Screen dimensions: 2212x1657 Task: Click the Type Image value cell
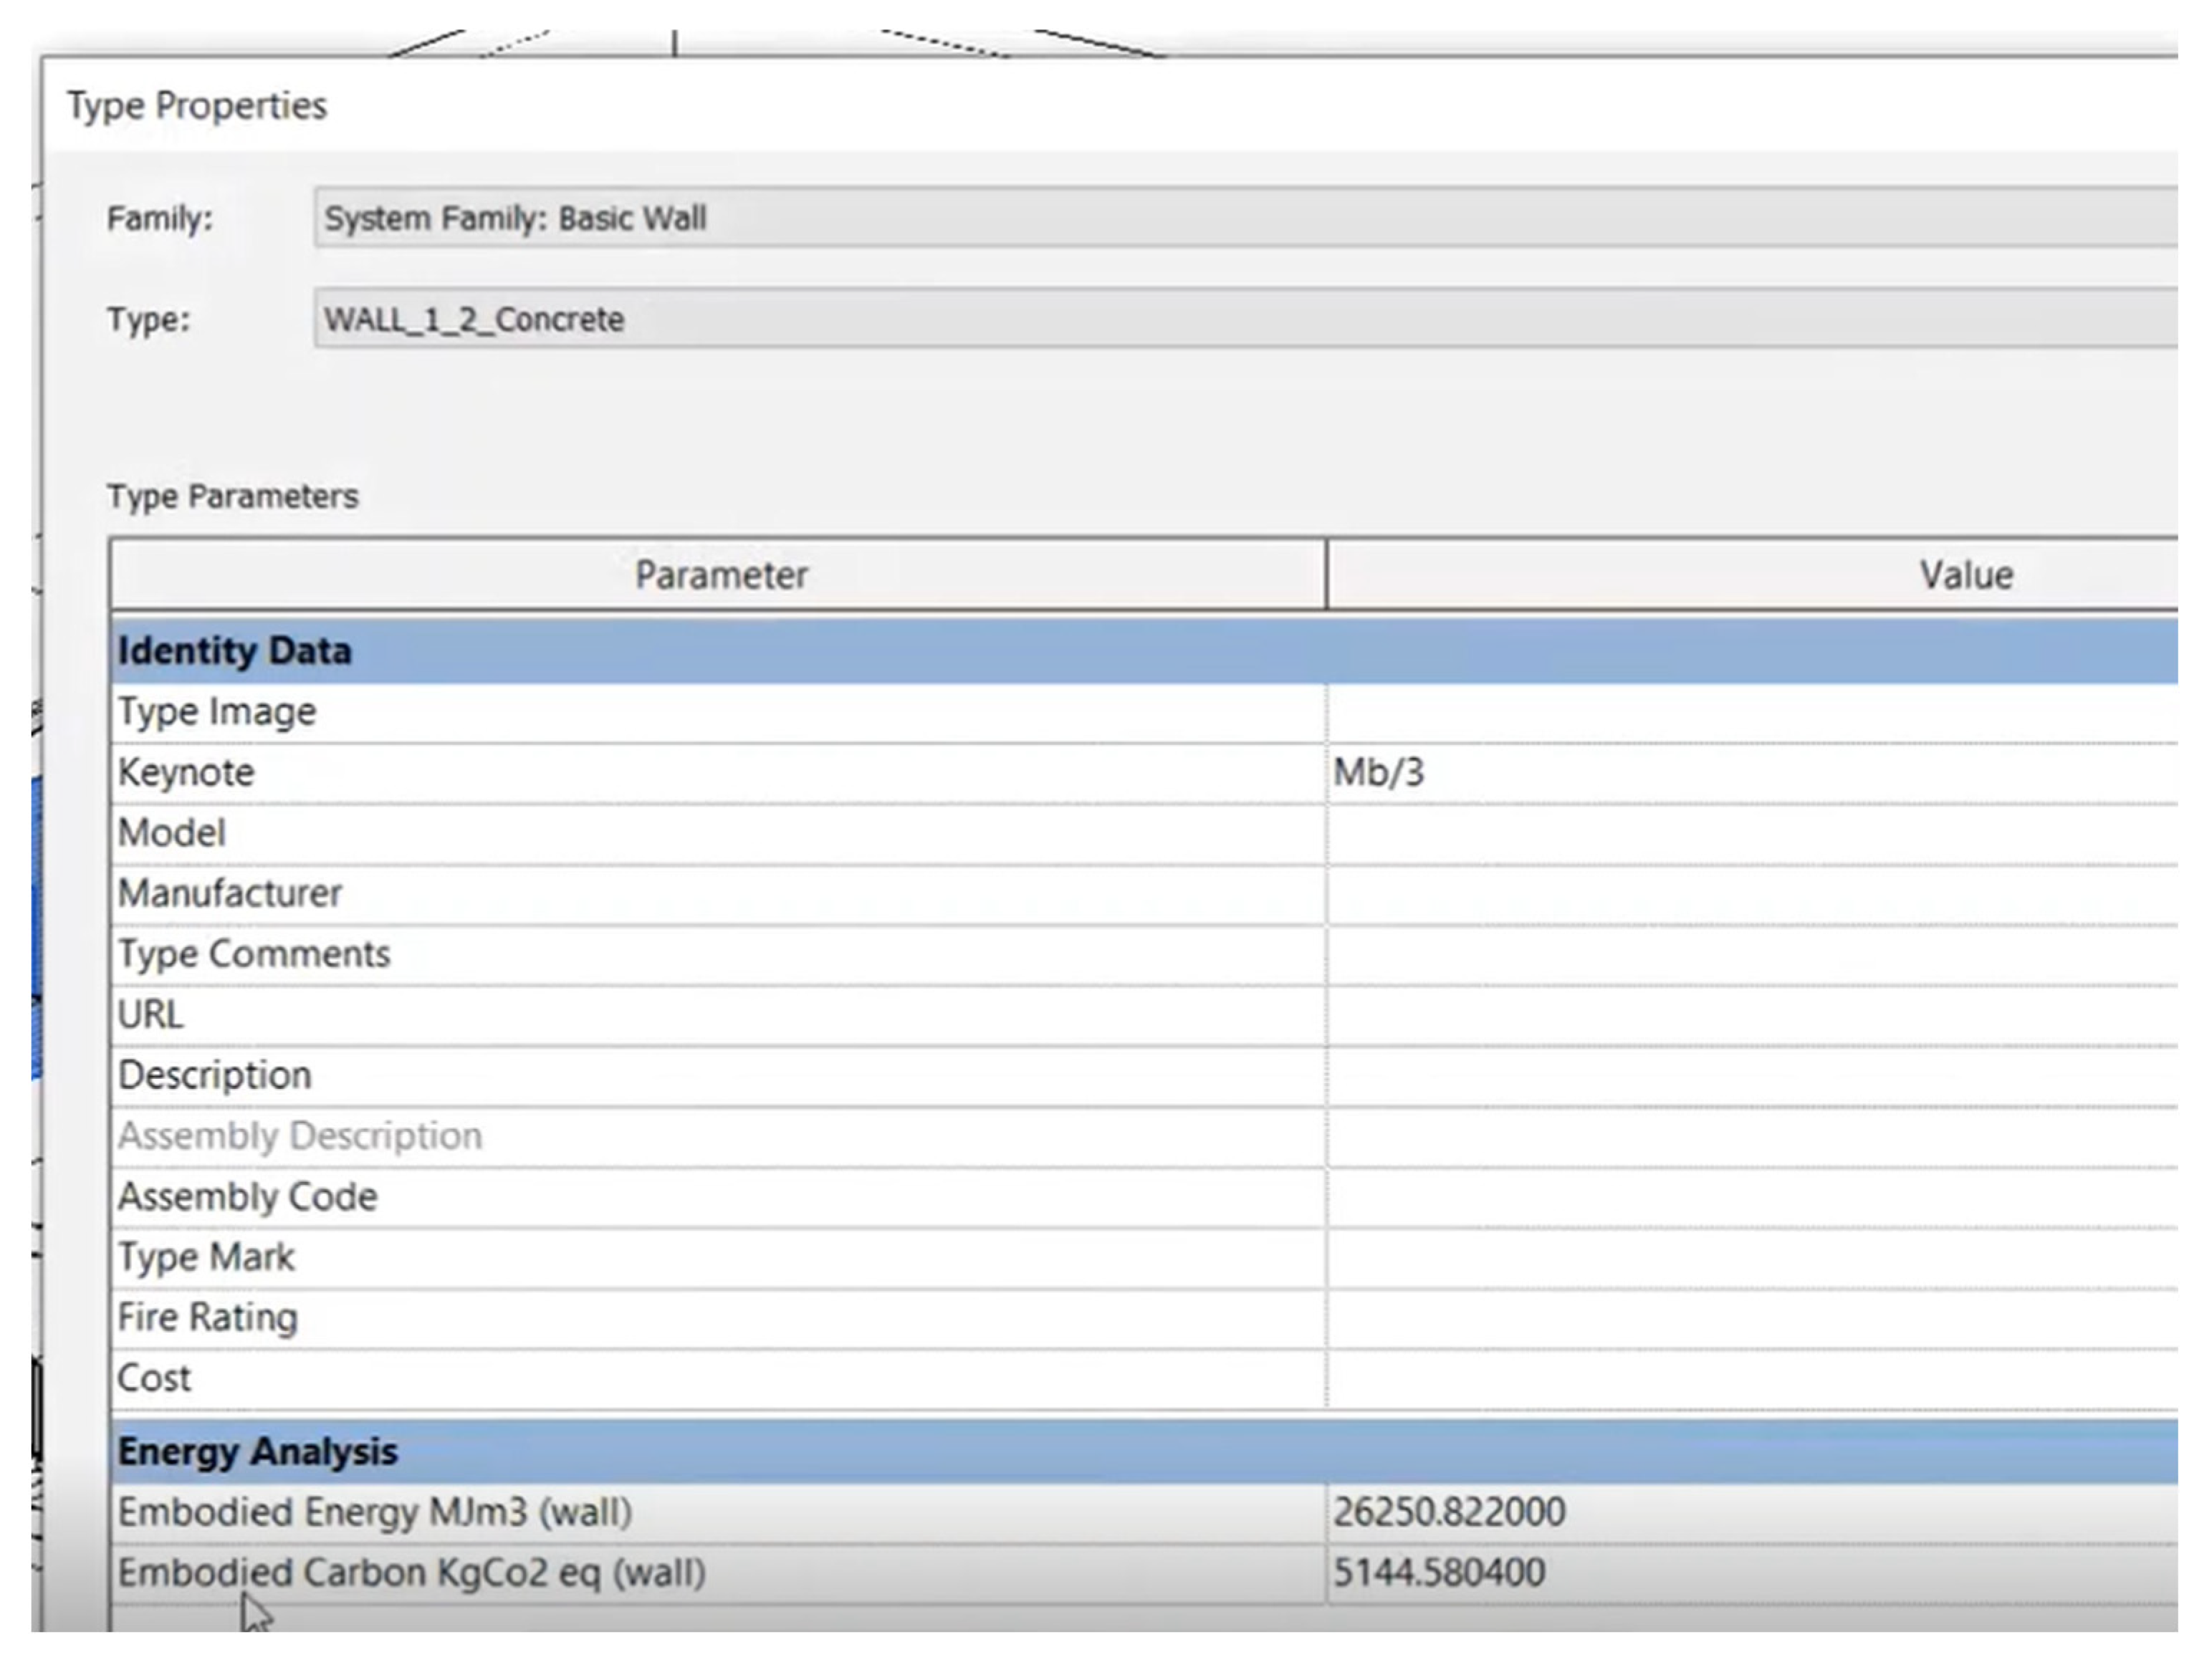pyautogui.click(x=1750, y=712)
